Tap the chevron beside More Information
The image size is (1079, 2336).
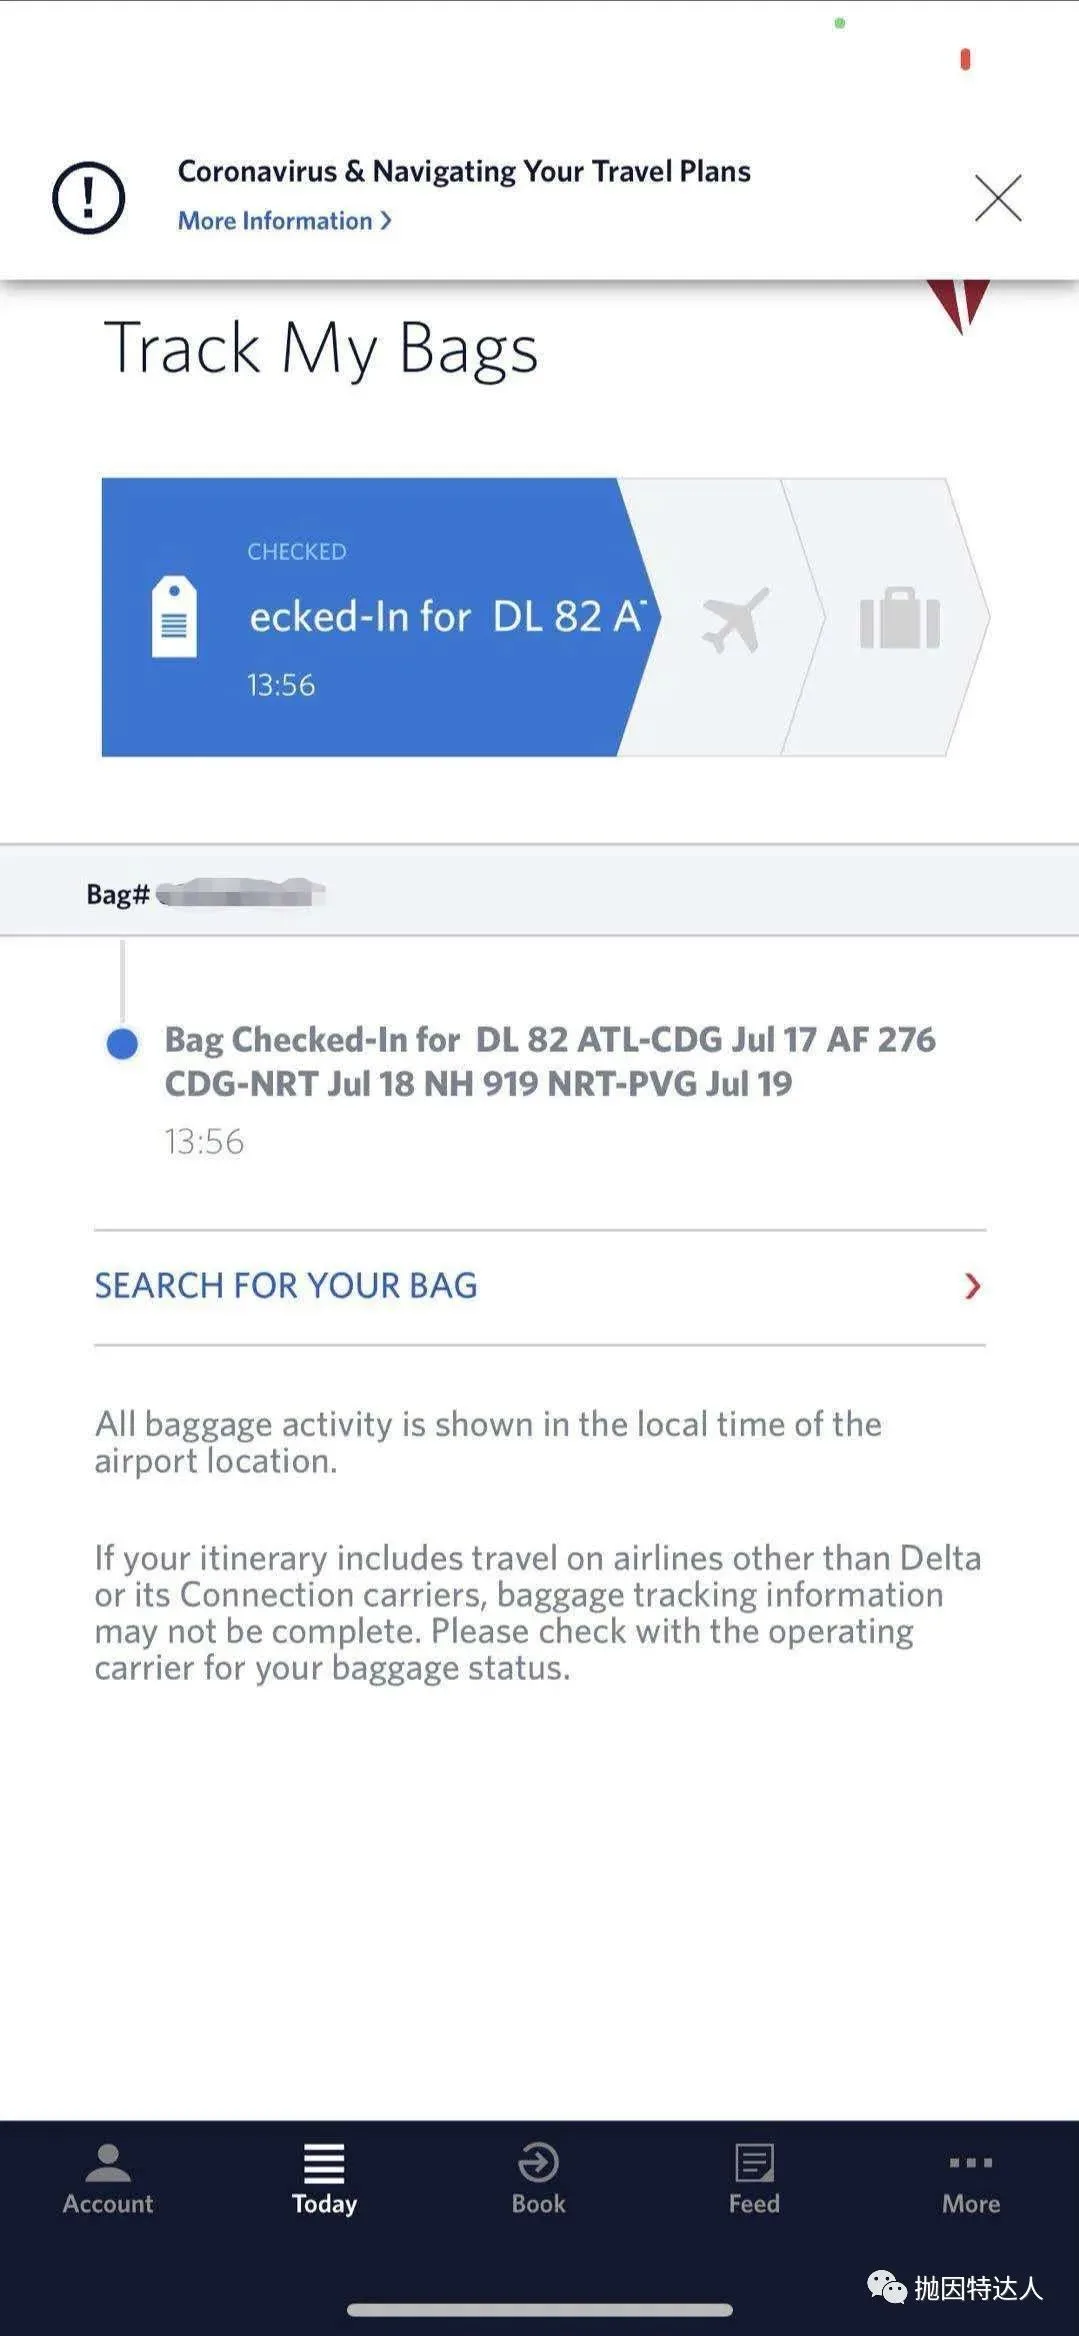(386, 221)
